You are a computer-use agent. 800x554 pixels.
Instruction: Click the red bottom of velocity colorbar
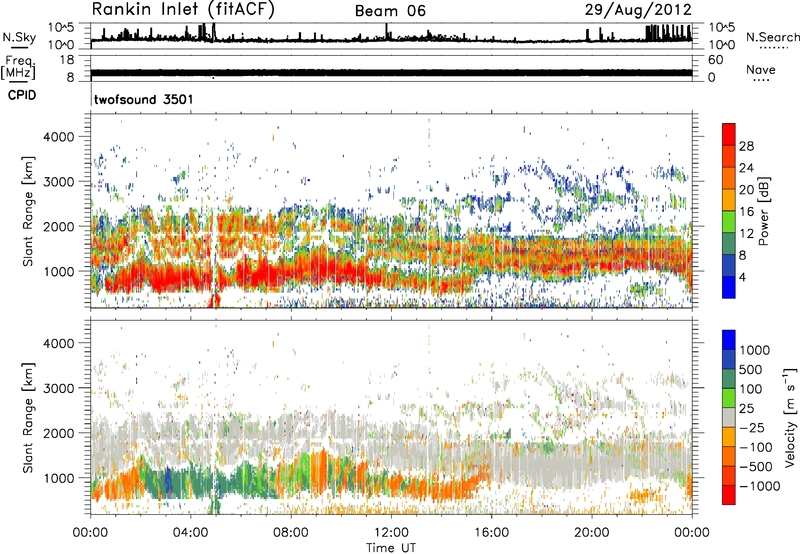pos(729,495)
